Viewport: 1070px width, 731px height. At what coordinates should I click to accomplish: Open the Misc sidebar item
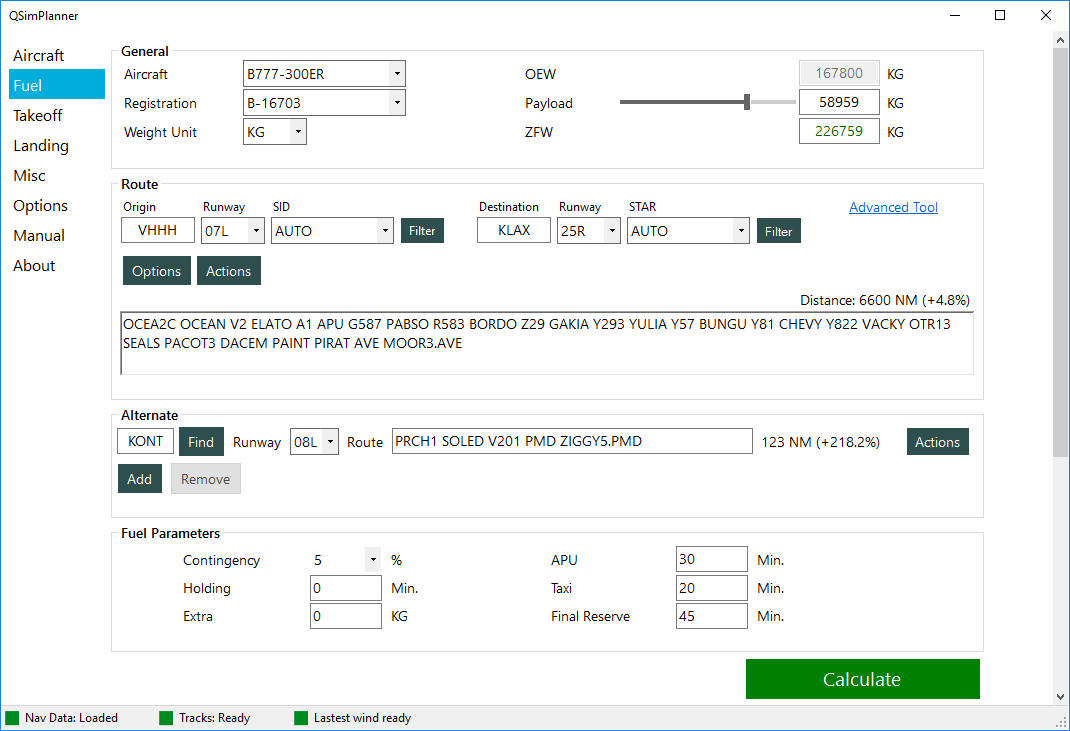pyautogui.click(x=29, y=175)
